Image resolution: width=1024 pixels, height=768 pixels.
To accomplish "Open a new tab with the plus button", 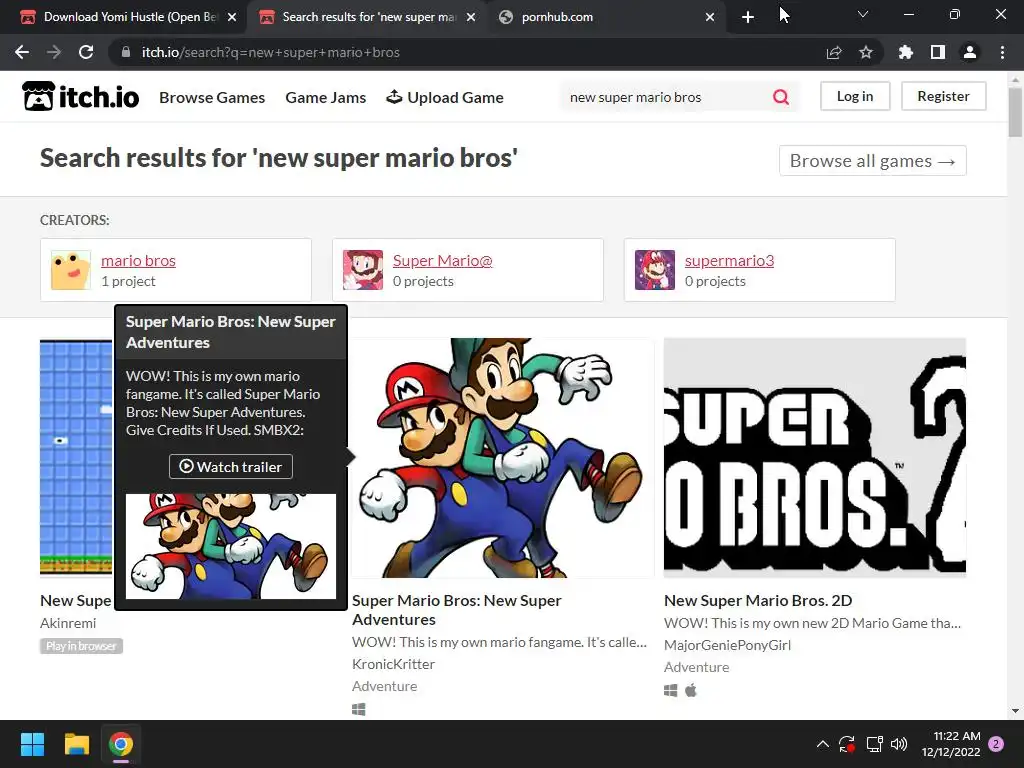I will (x=748, y=17).
